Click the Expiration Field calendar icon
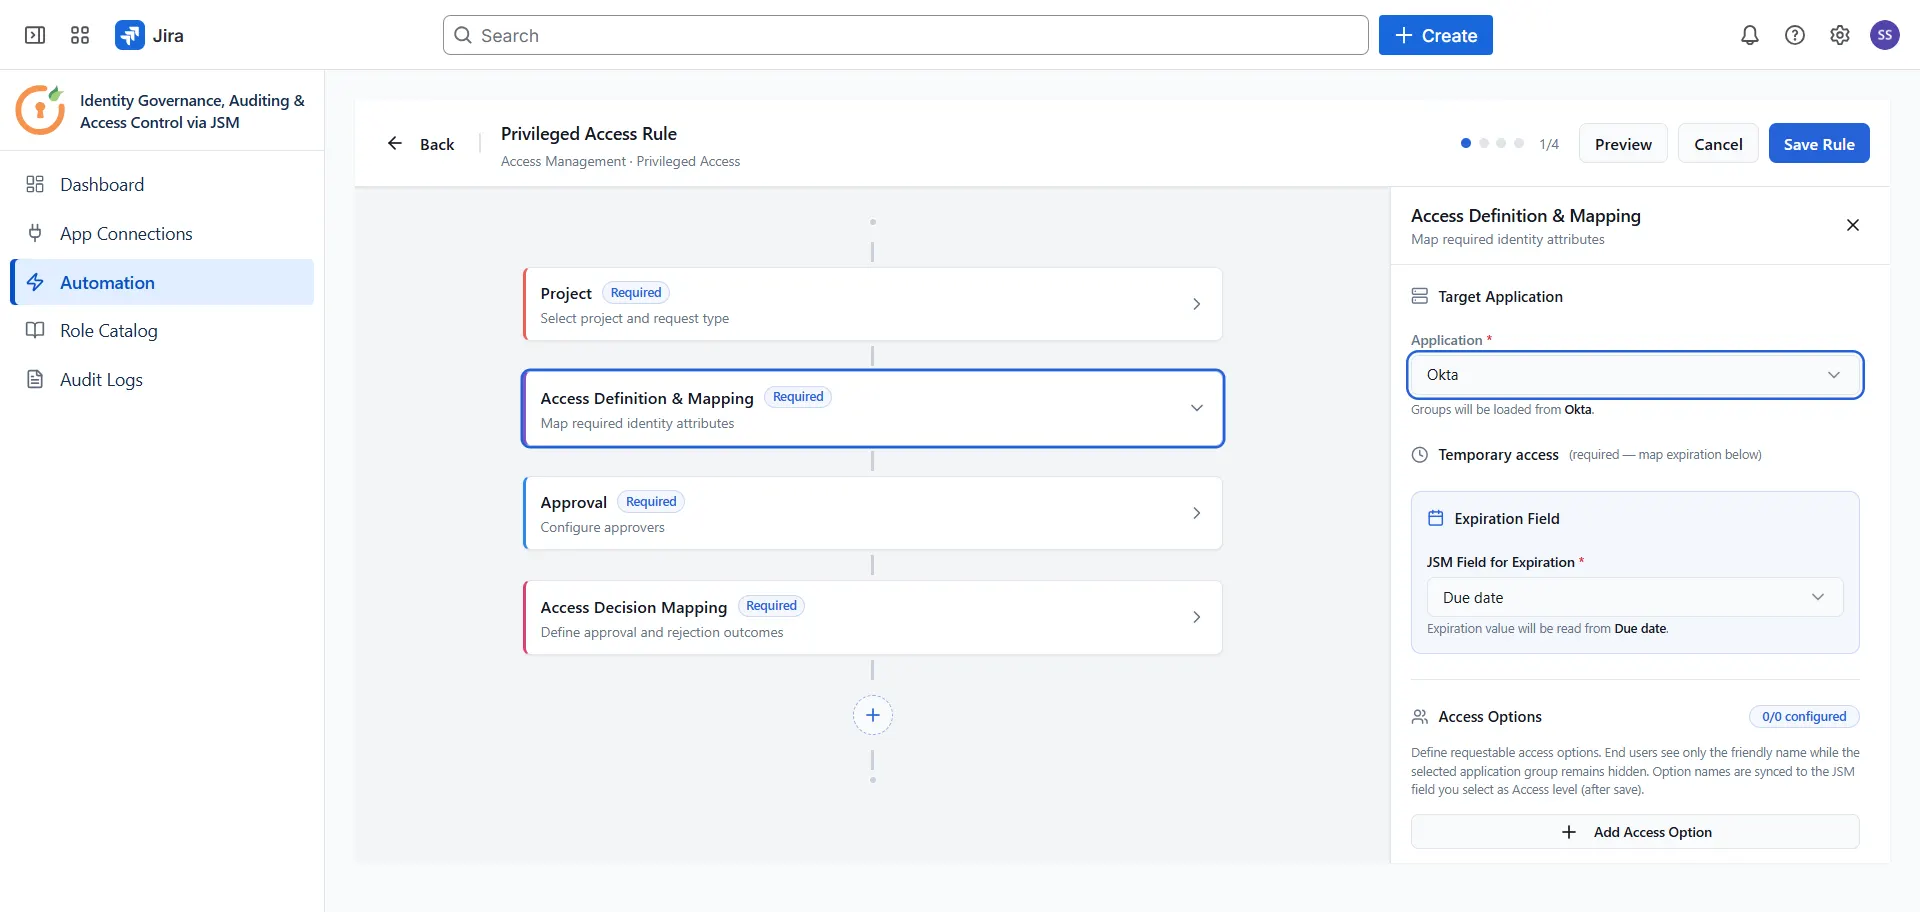Viewport: 1920px width, 912px height. [x=1436, y=518]
